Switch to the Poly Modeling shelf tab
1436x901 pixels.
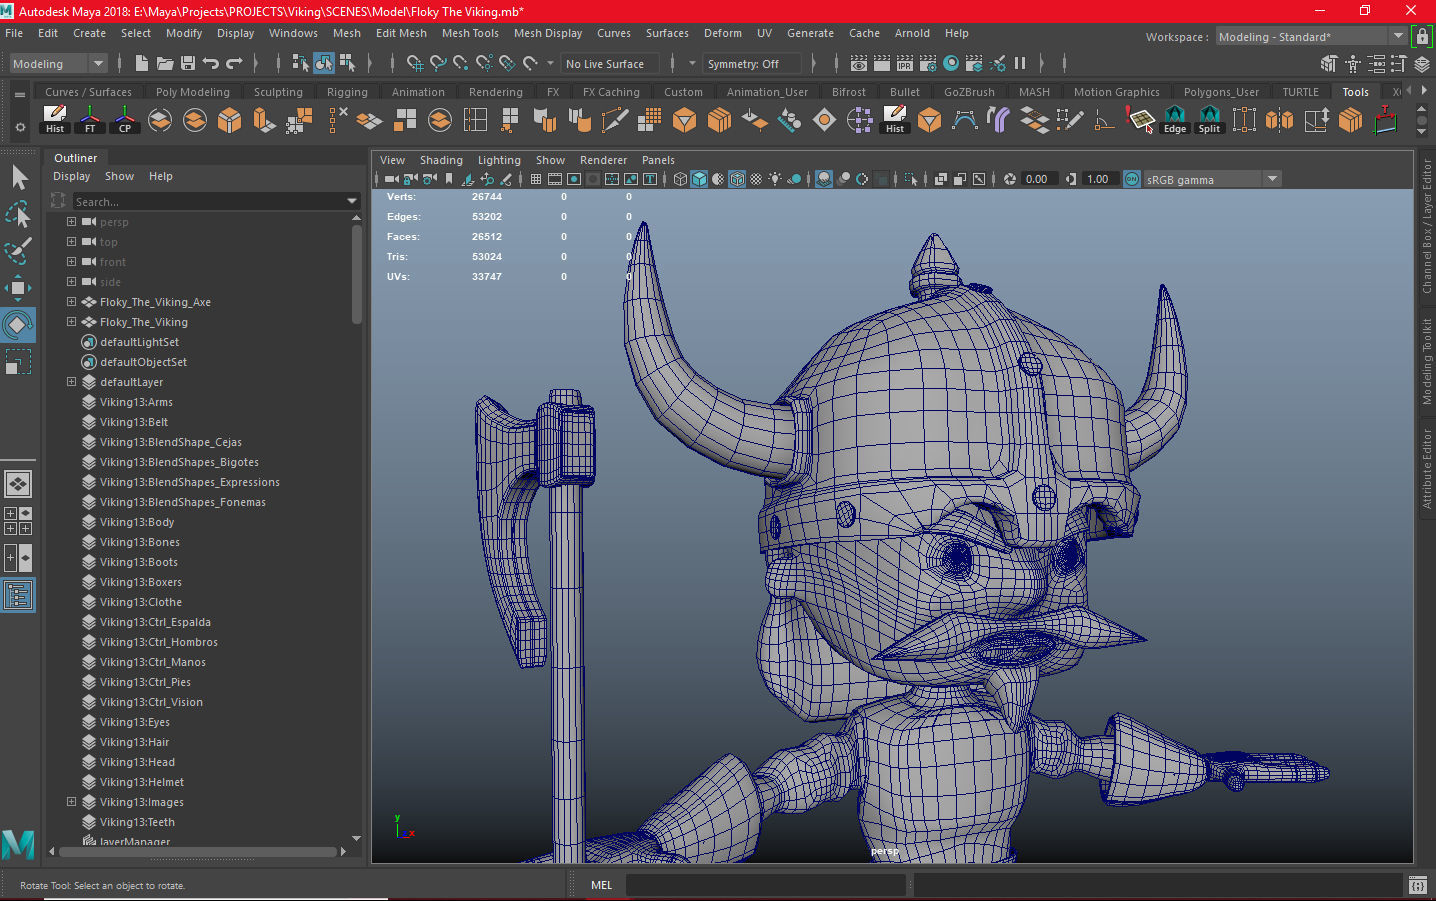point(193,92)
